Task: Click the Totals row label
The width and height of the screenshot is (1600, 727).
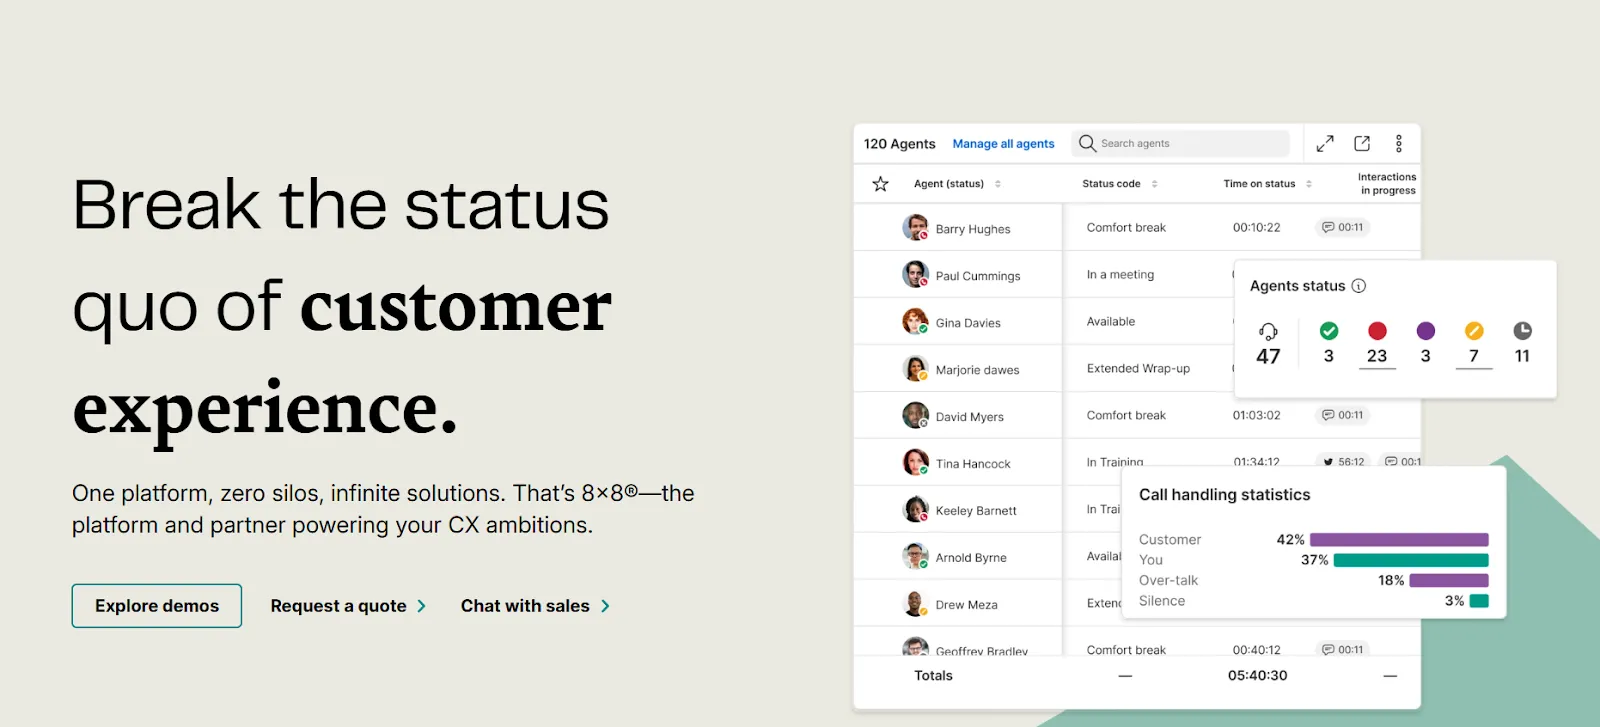Action: (933, 676)
